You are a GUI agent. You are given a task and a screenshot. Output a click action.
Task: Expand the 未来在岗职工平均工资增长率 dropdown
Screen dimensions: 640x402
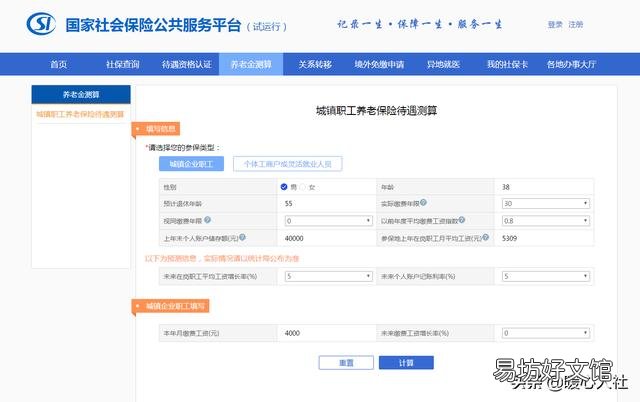pyautogui.click(x=329, y=276)
